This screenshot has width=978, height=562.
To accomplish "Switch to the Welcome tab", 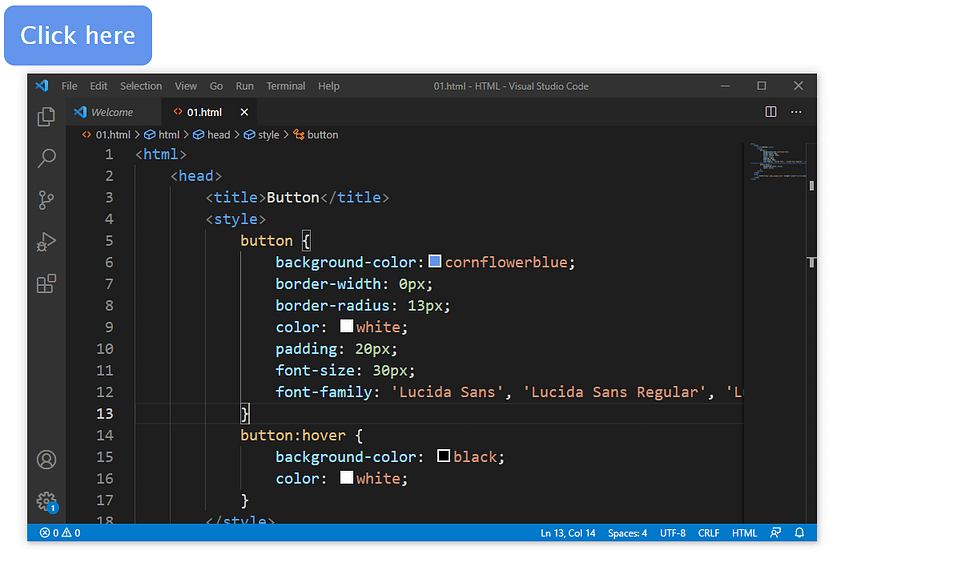I will coord(113,112).
